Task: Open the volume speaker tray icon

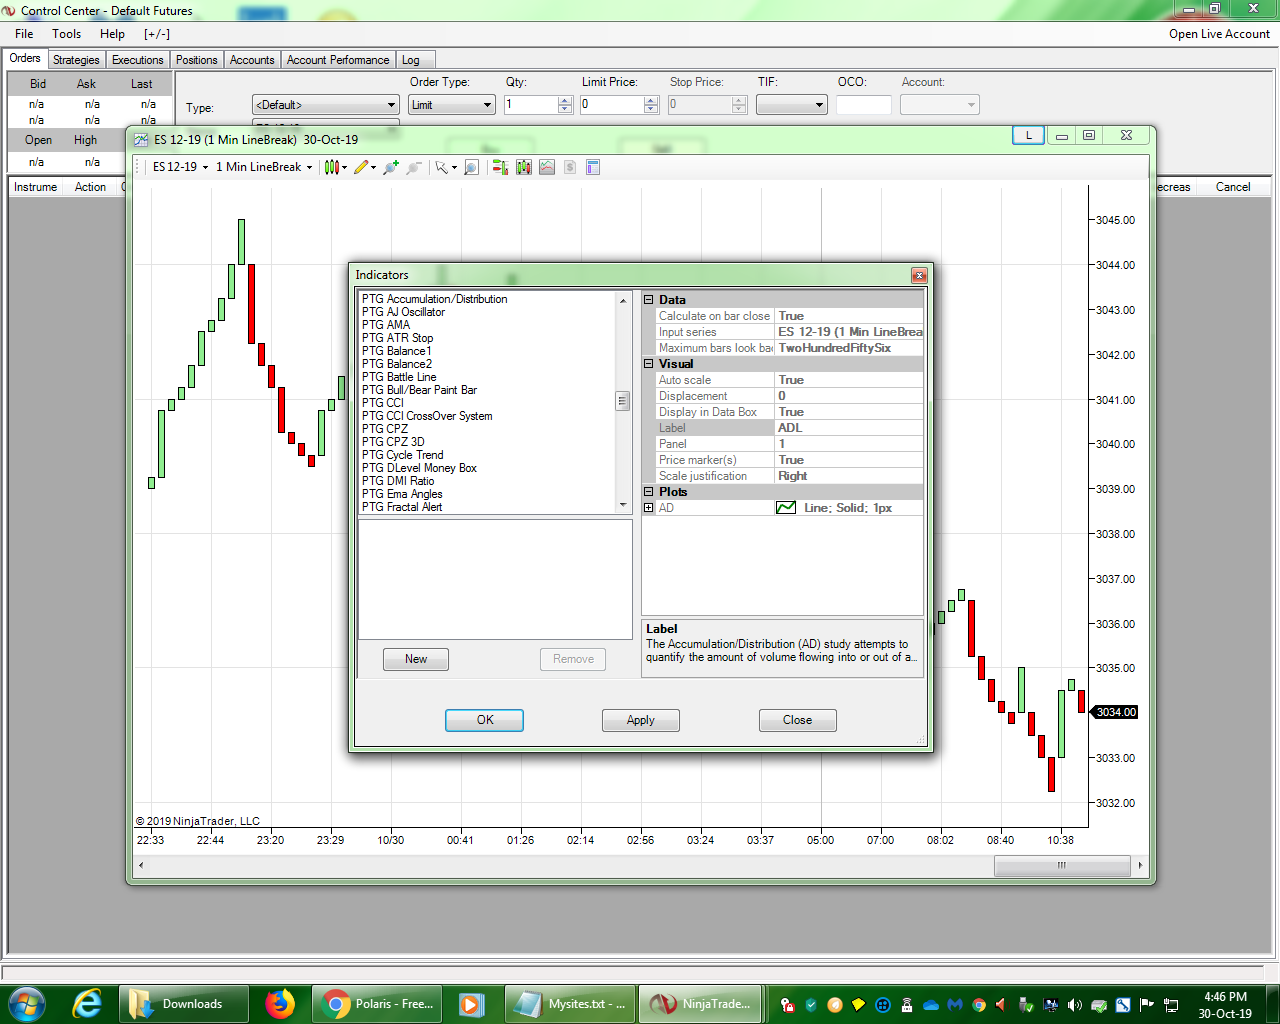Action: pos(1075,1005)
